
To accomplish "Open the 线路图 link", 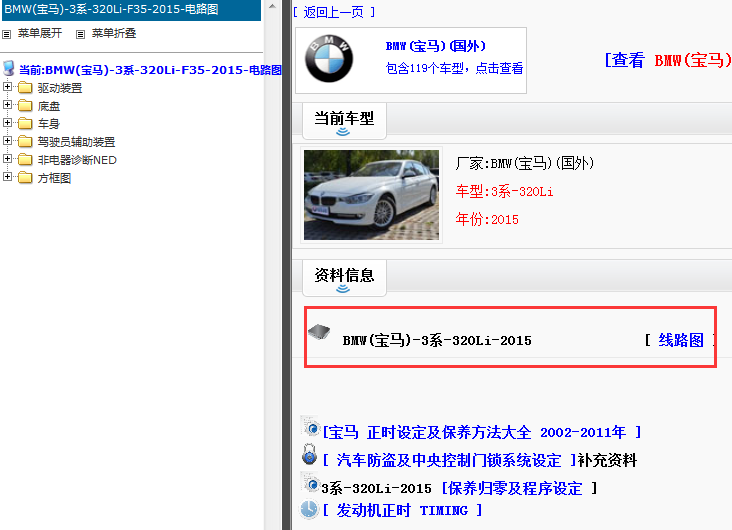I will 681,340.
